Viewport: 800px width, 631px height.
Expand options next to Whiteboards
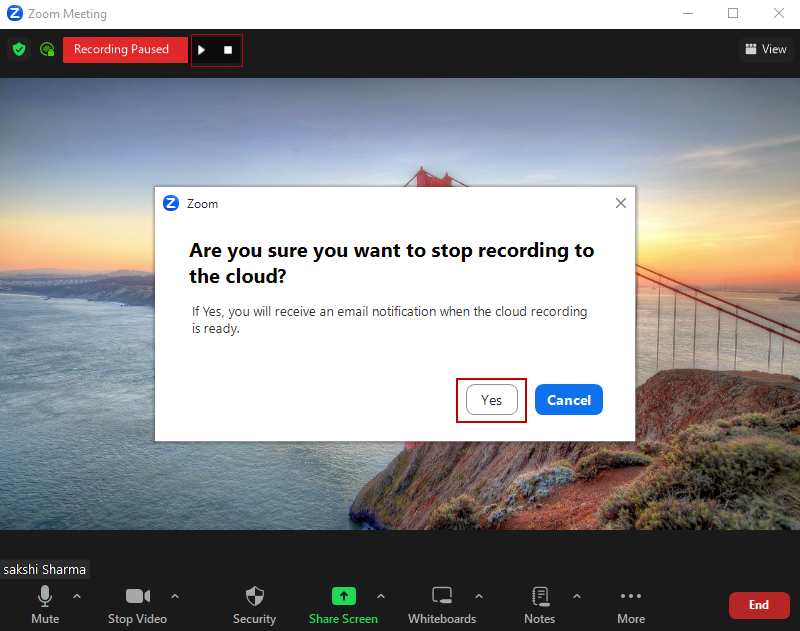[x=479, y=596]
